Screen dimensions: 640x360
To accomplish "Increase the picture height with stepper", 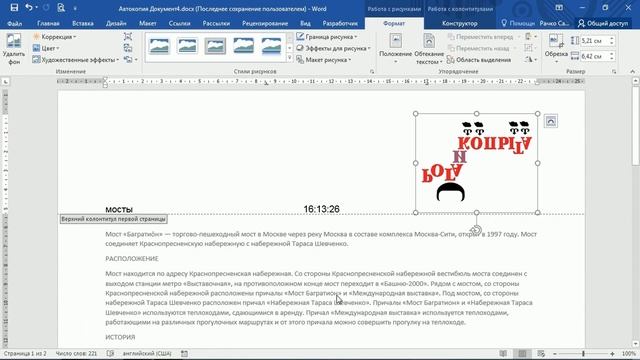I will coord(611,39).
